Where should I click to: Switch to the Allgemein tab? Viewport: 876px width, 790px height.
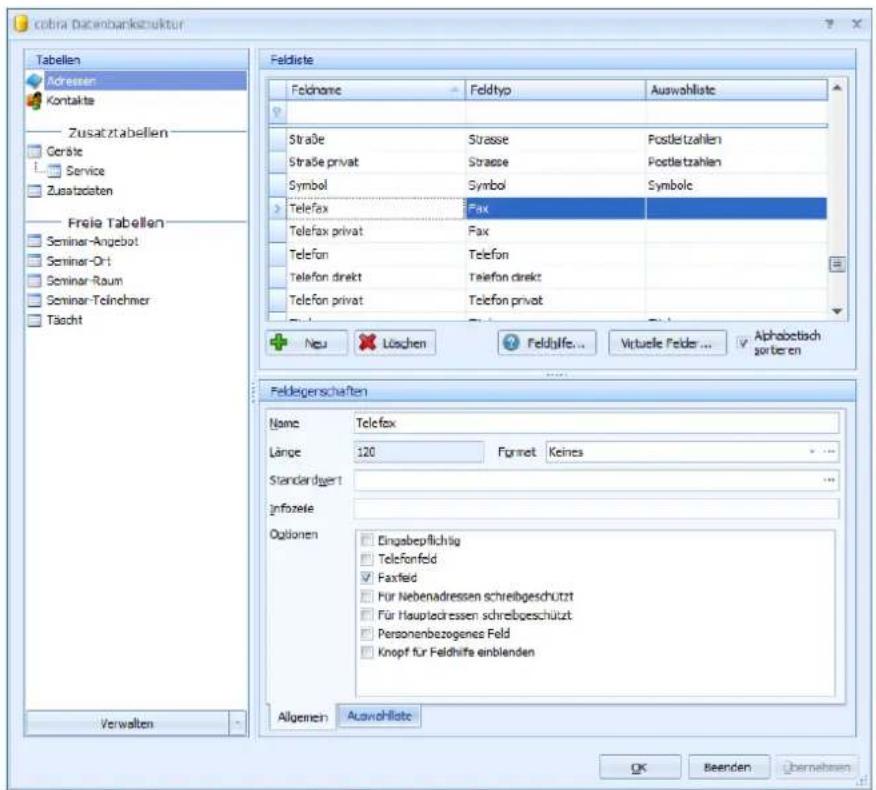pyautogui.click(x=302, y=717)
